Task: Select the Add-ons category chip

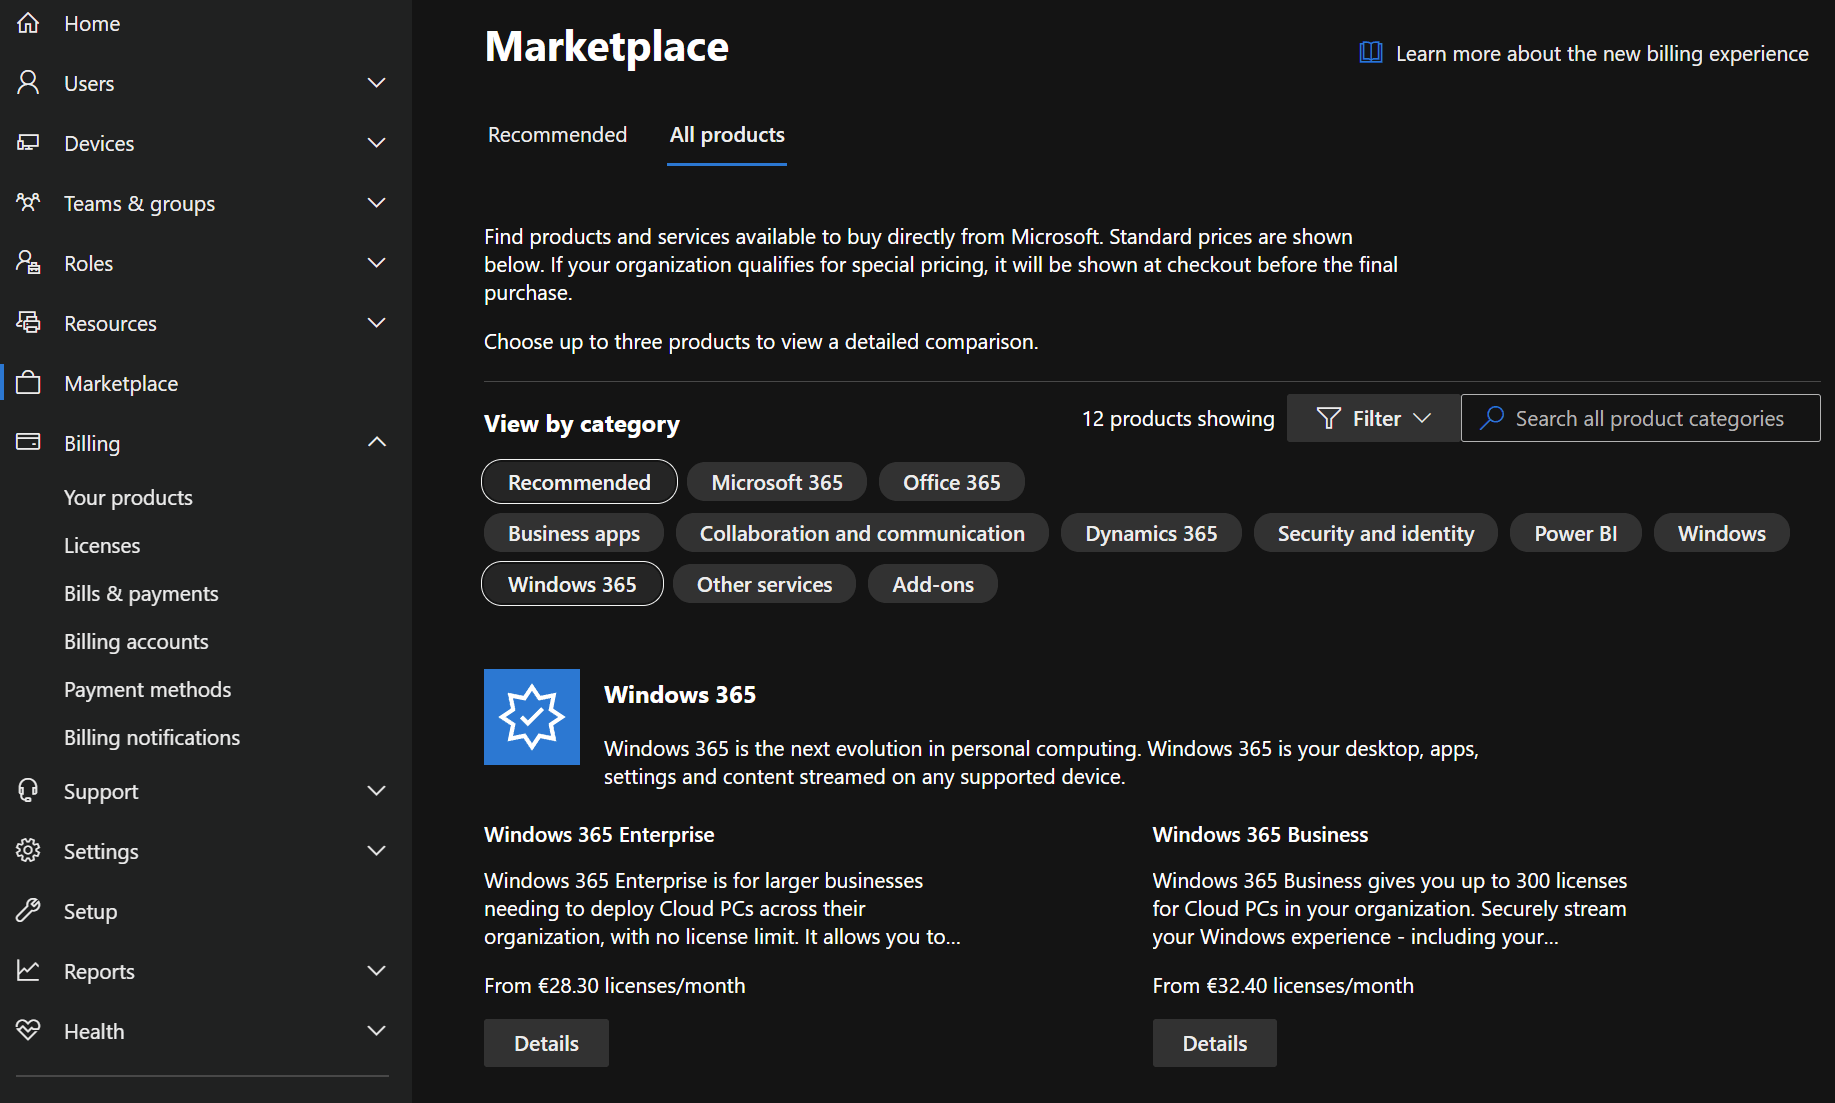Action: (x=932, y=584)
